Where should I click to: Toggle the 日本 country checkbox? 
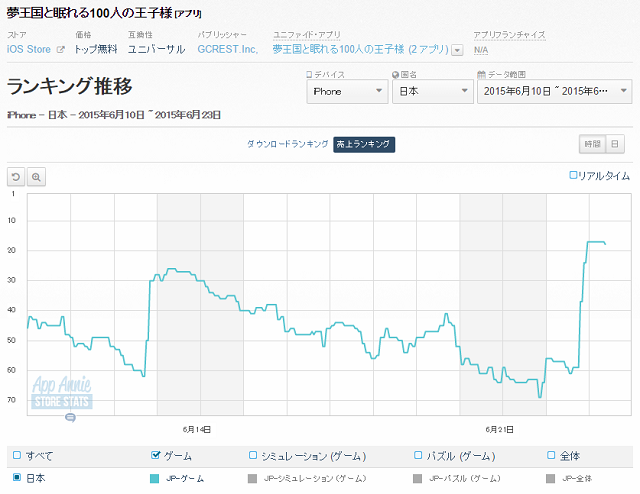point(16,478)
